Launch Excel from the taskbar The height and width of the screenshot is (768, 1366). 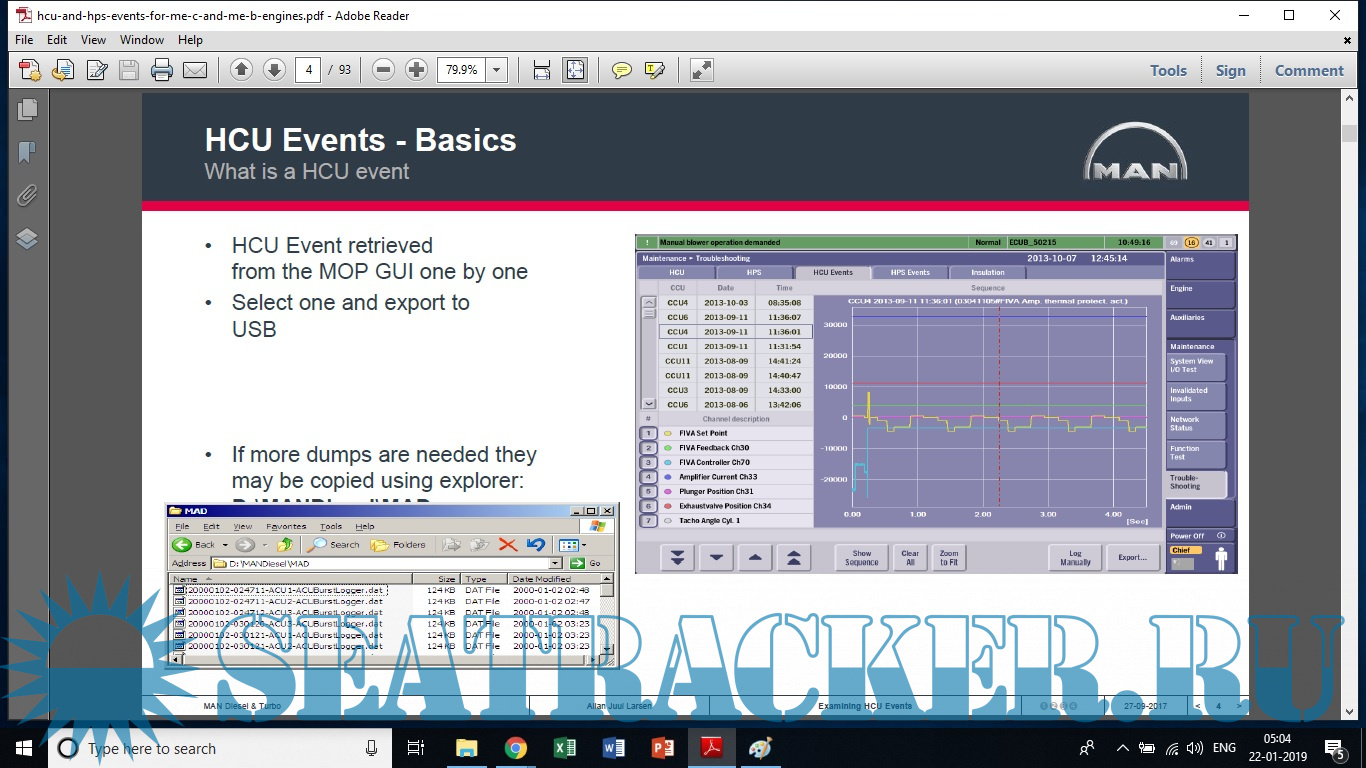(x=564, y=748)
